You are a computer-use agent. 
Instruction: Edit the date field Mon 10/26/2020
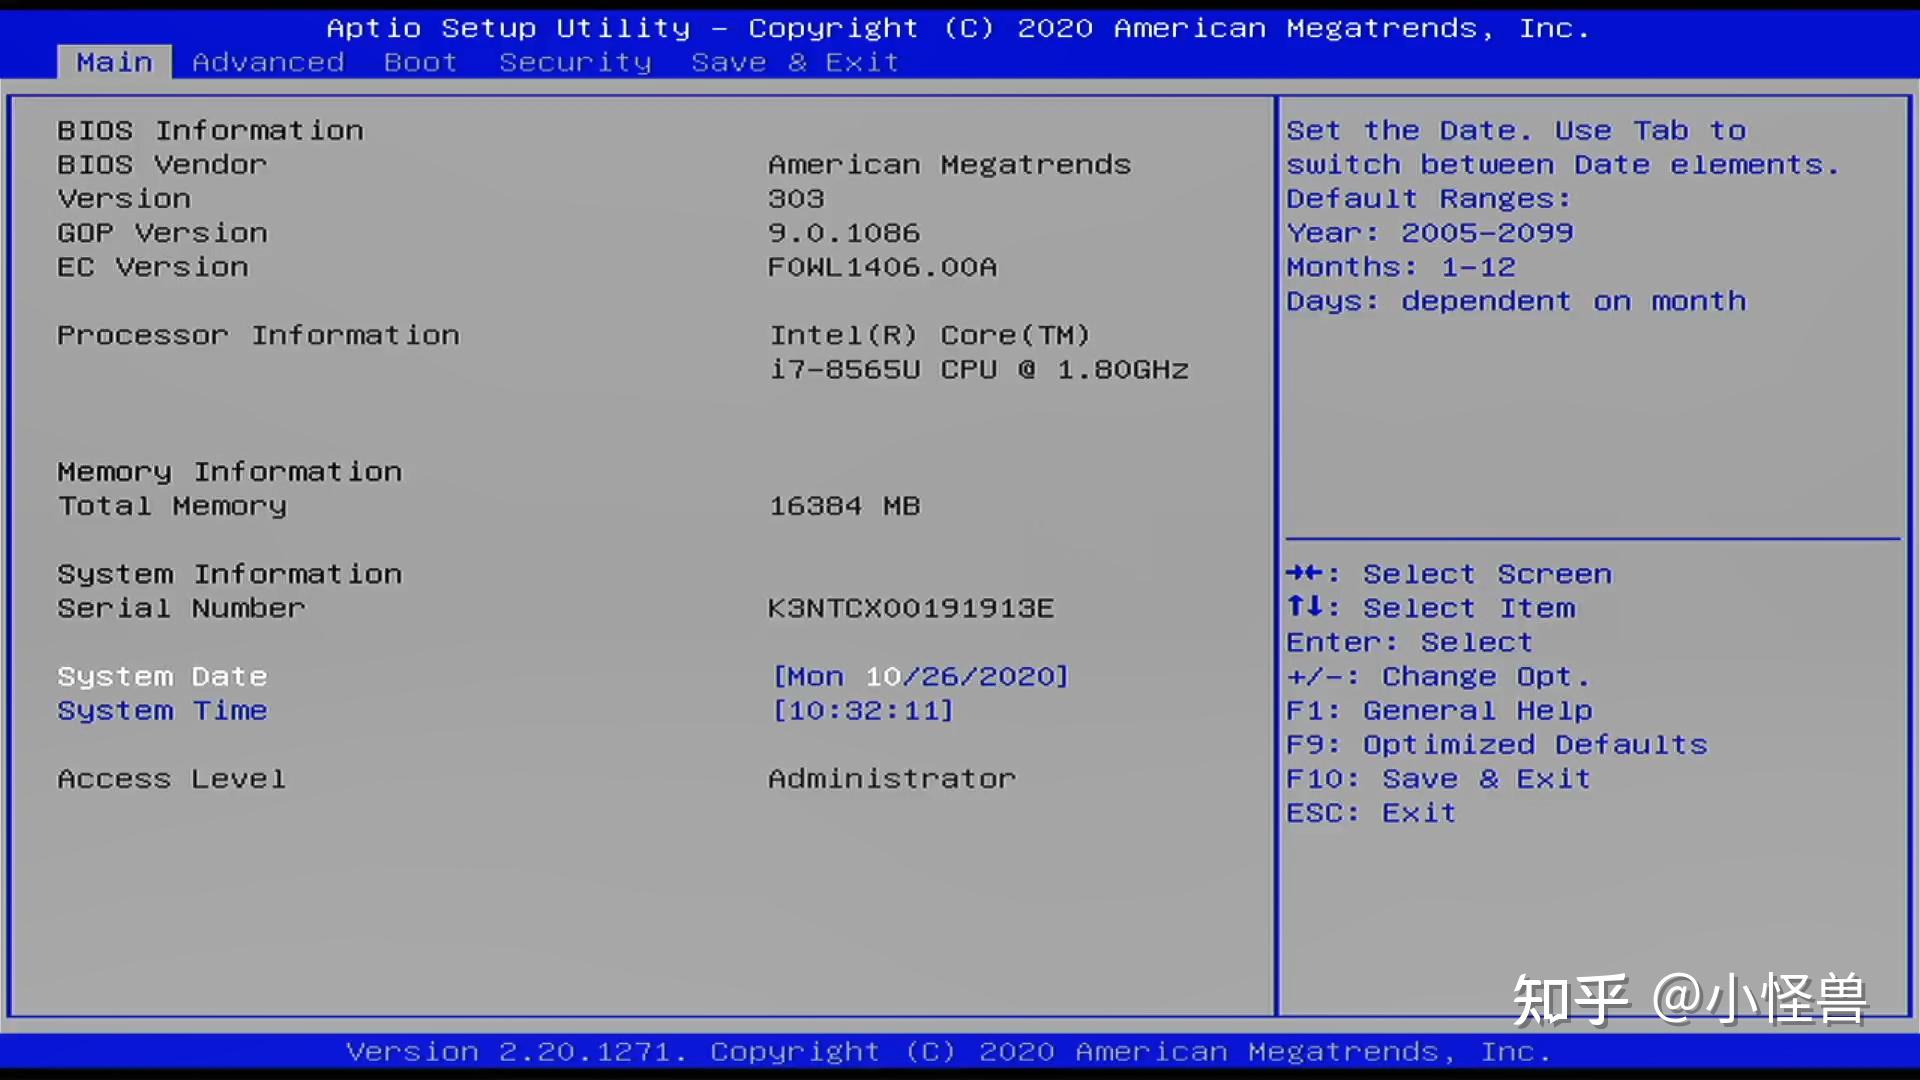click(920, 677)
